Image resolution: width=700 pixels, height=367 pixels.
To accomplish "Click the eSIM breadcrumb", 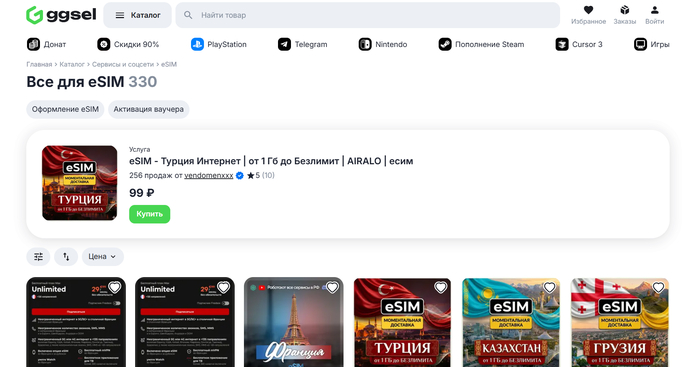I will [169, 64].
